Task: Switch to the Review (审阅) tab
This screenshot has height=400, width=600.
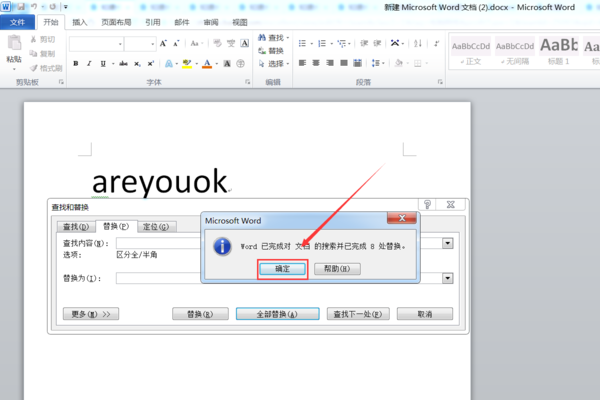Action: tap(211, 22)
